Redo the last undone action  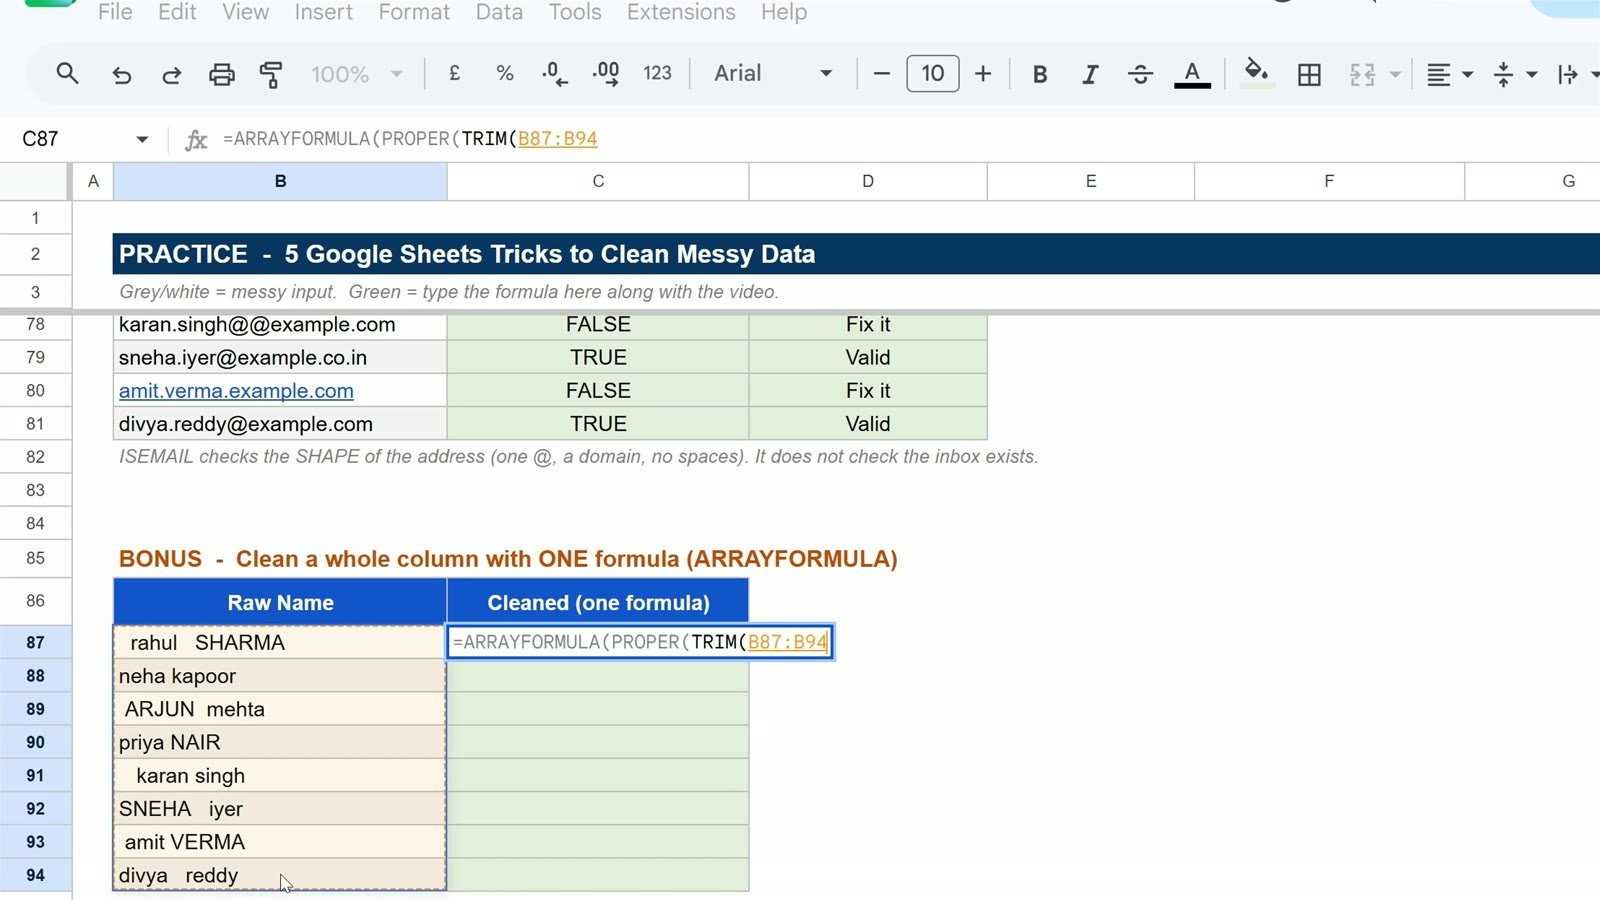(171, 74)
